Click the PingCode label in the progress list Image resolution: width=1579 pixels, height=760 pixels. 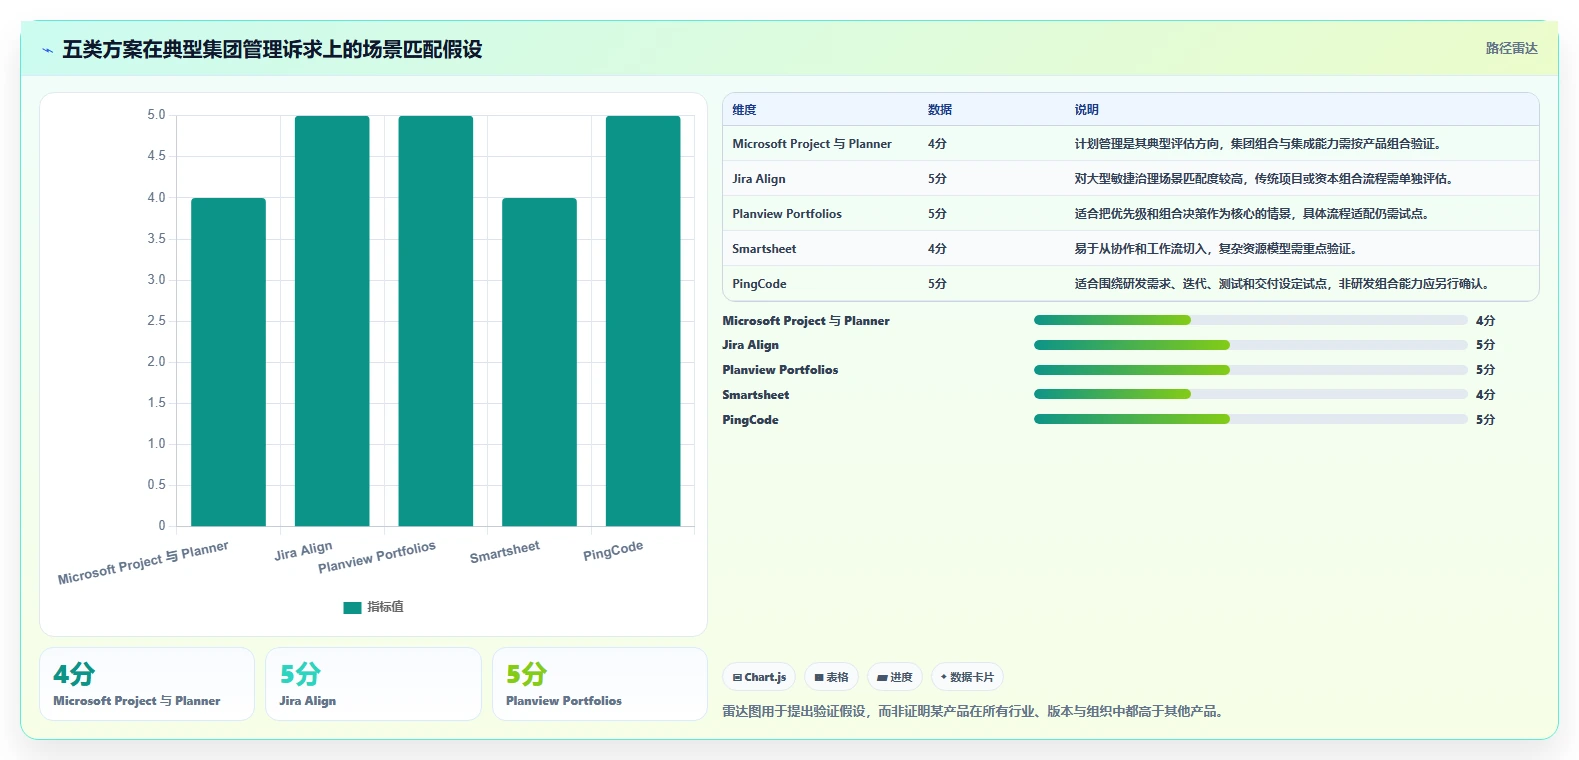click(x=750, y=420)
